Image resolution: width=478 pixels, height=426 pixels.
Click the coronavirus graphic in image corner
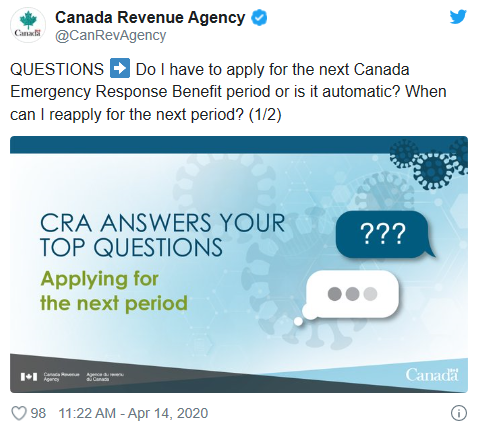point(430,163)
